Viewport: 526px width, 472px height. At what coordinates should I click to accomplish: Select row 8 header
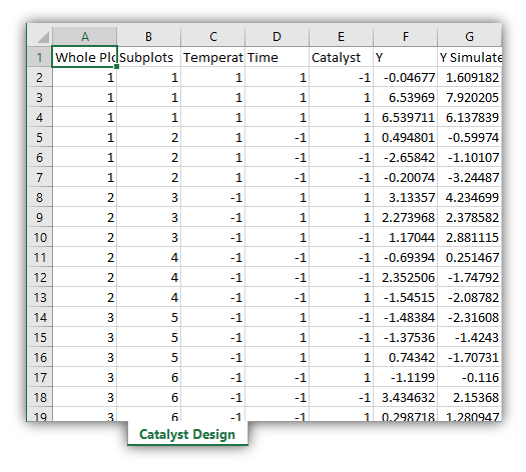tap(40, 198)
